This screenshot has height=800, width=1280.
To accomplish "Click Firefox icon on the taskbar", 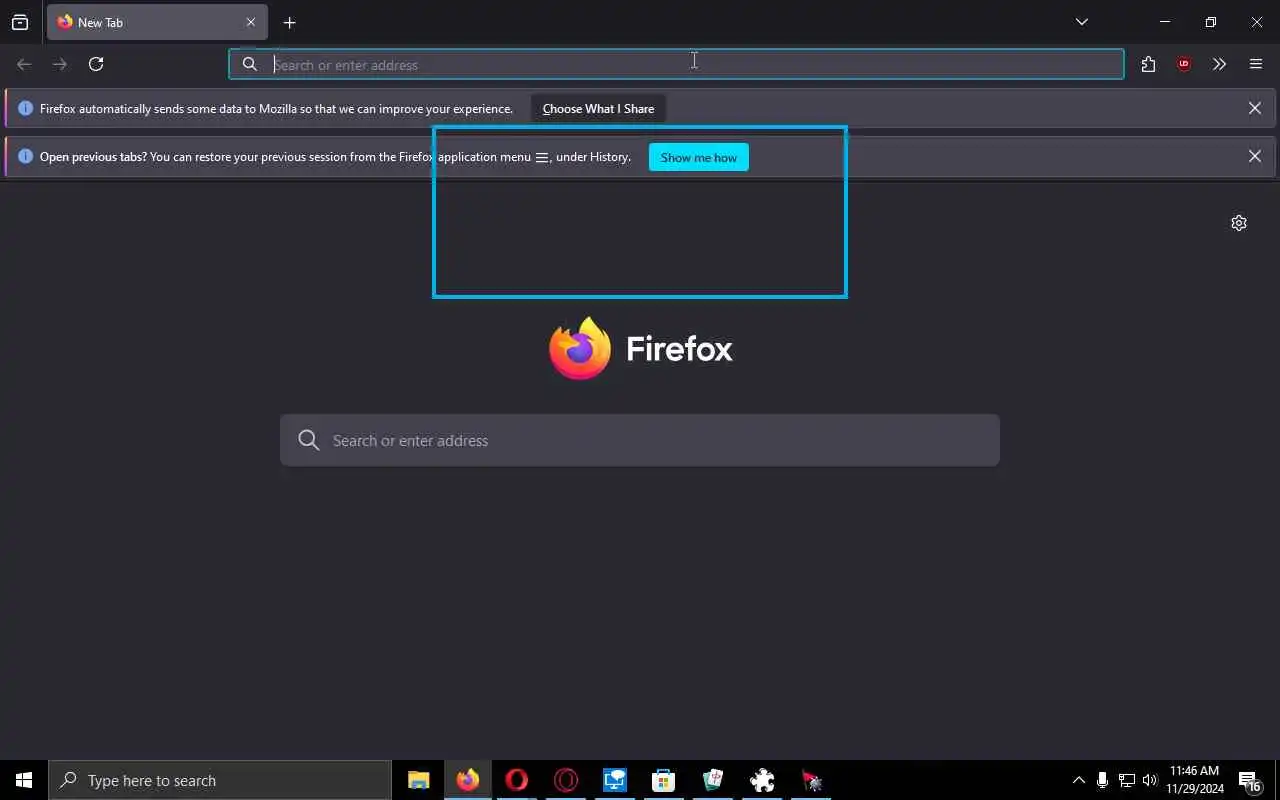I will coord(468,780).
